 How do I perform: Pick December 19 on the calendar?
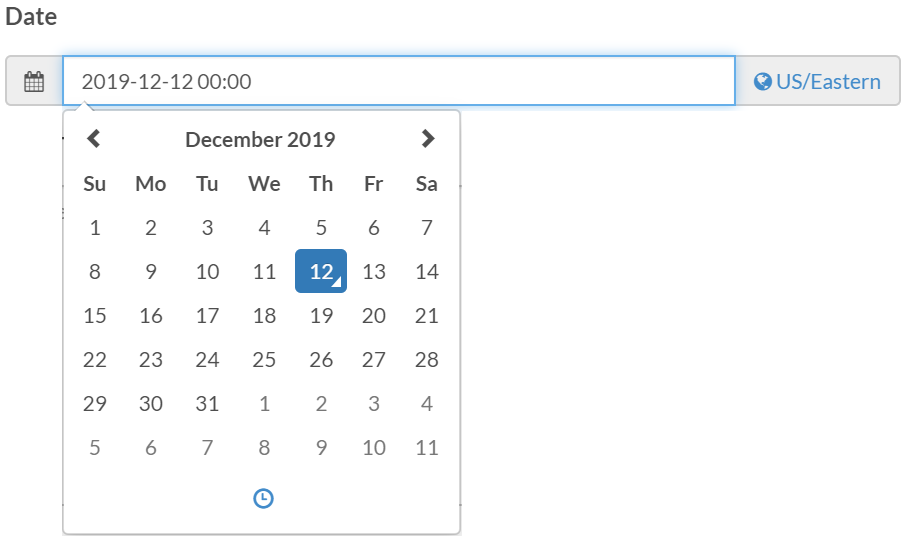click(321, 316)
